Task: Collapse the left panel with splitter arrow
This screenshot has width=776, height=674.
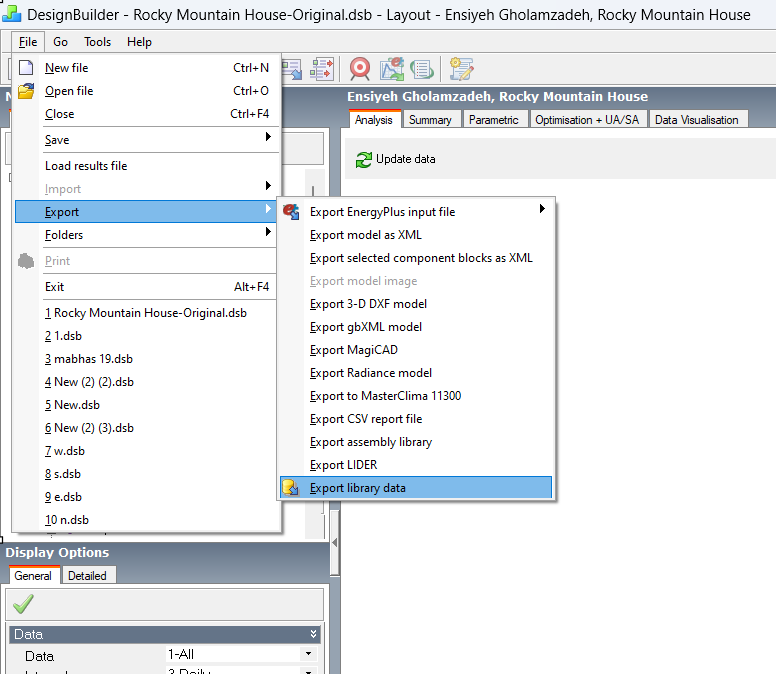Action: pyautogui.click(x=335, y=543)
